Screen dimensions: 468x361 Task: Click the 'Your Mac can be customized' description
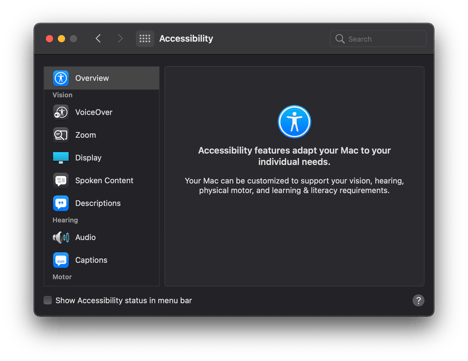[294, 186]
